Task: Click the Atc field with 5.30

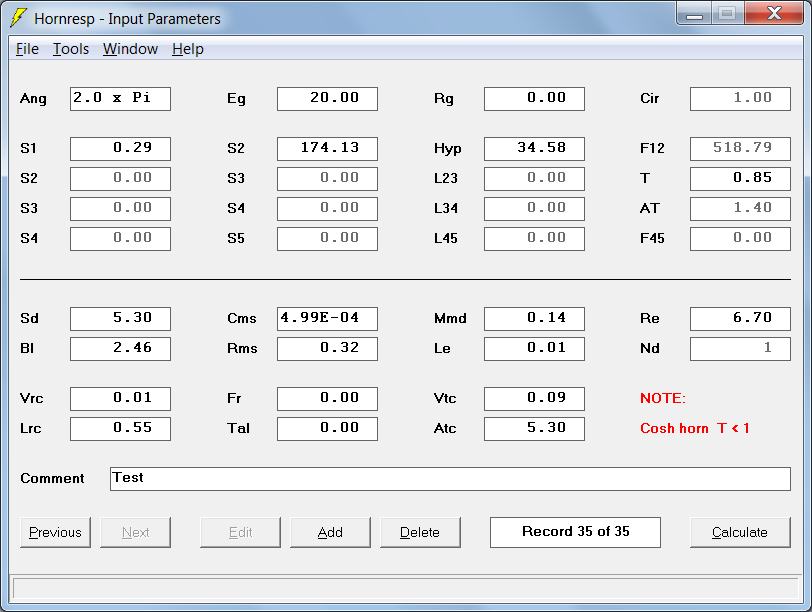Action: (x=534, y=429)
